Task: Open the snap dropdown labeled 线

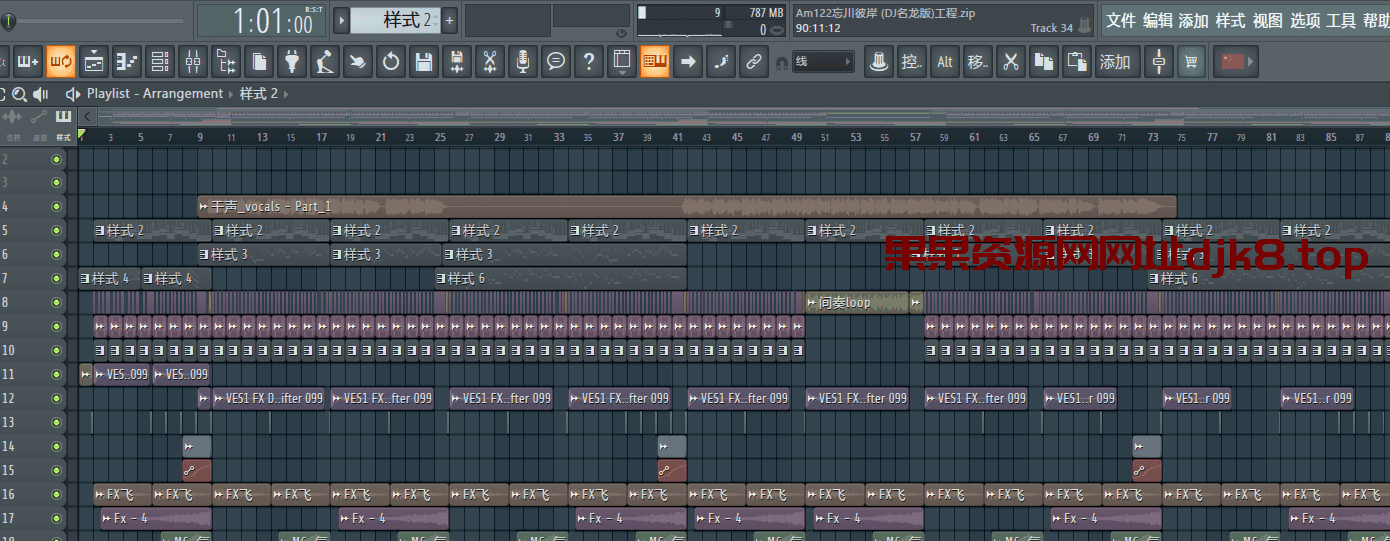Action: [x=823, y=62]
